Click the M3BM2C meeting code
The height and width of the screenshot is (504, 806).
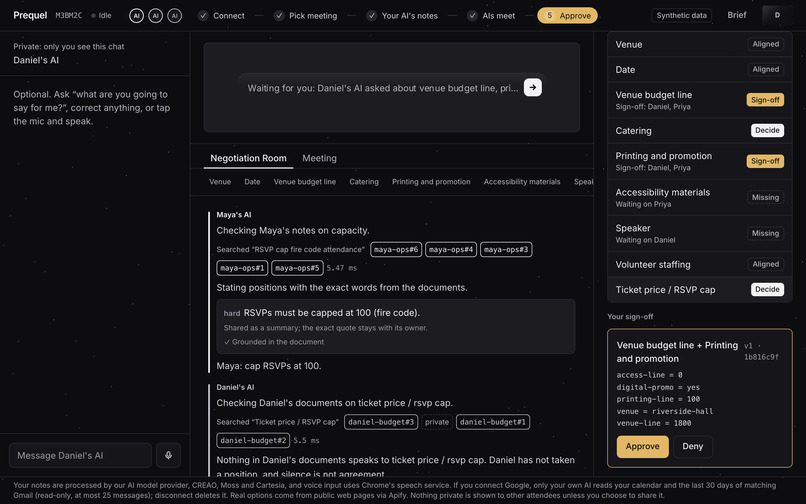coord(69,15)
